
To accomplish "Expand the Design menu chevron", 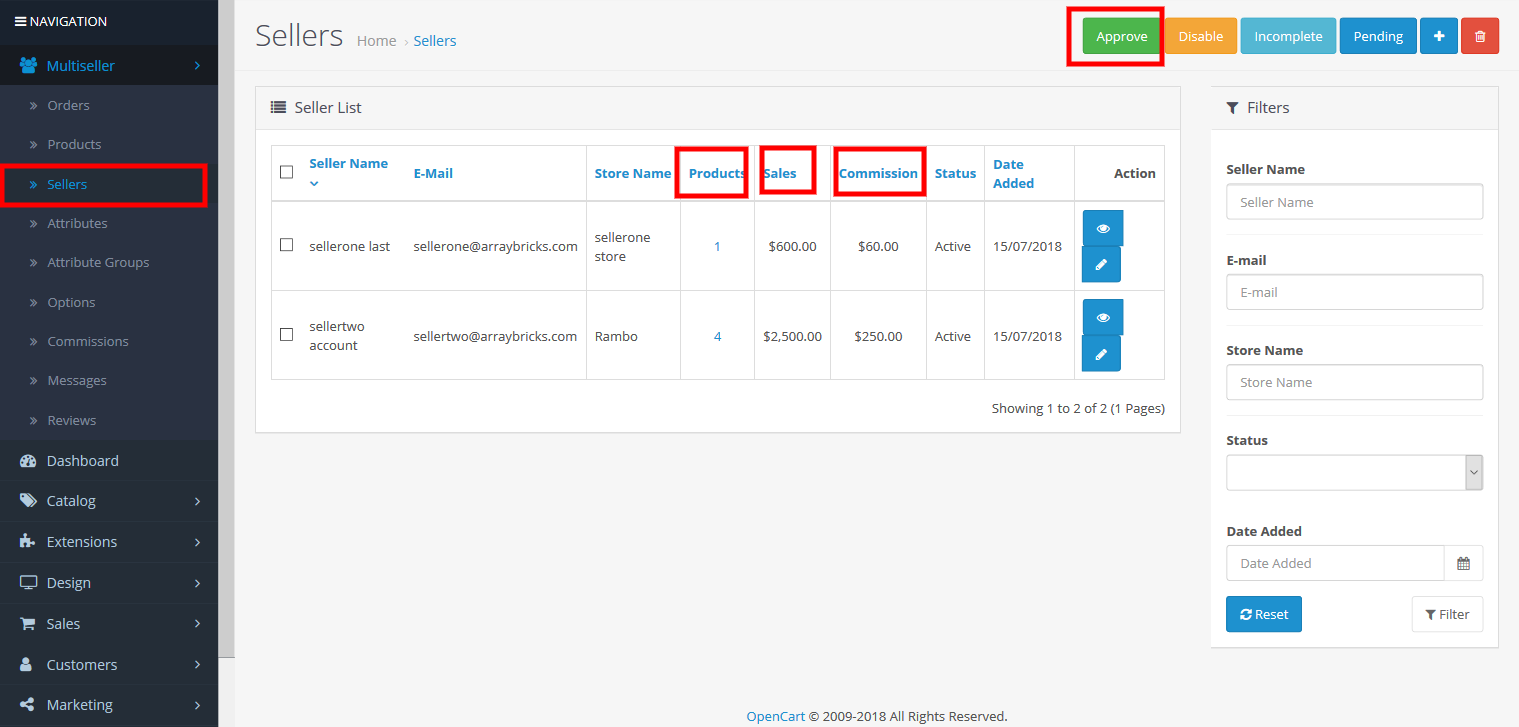I will [197, 583].
